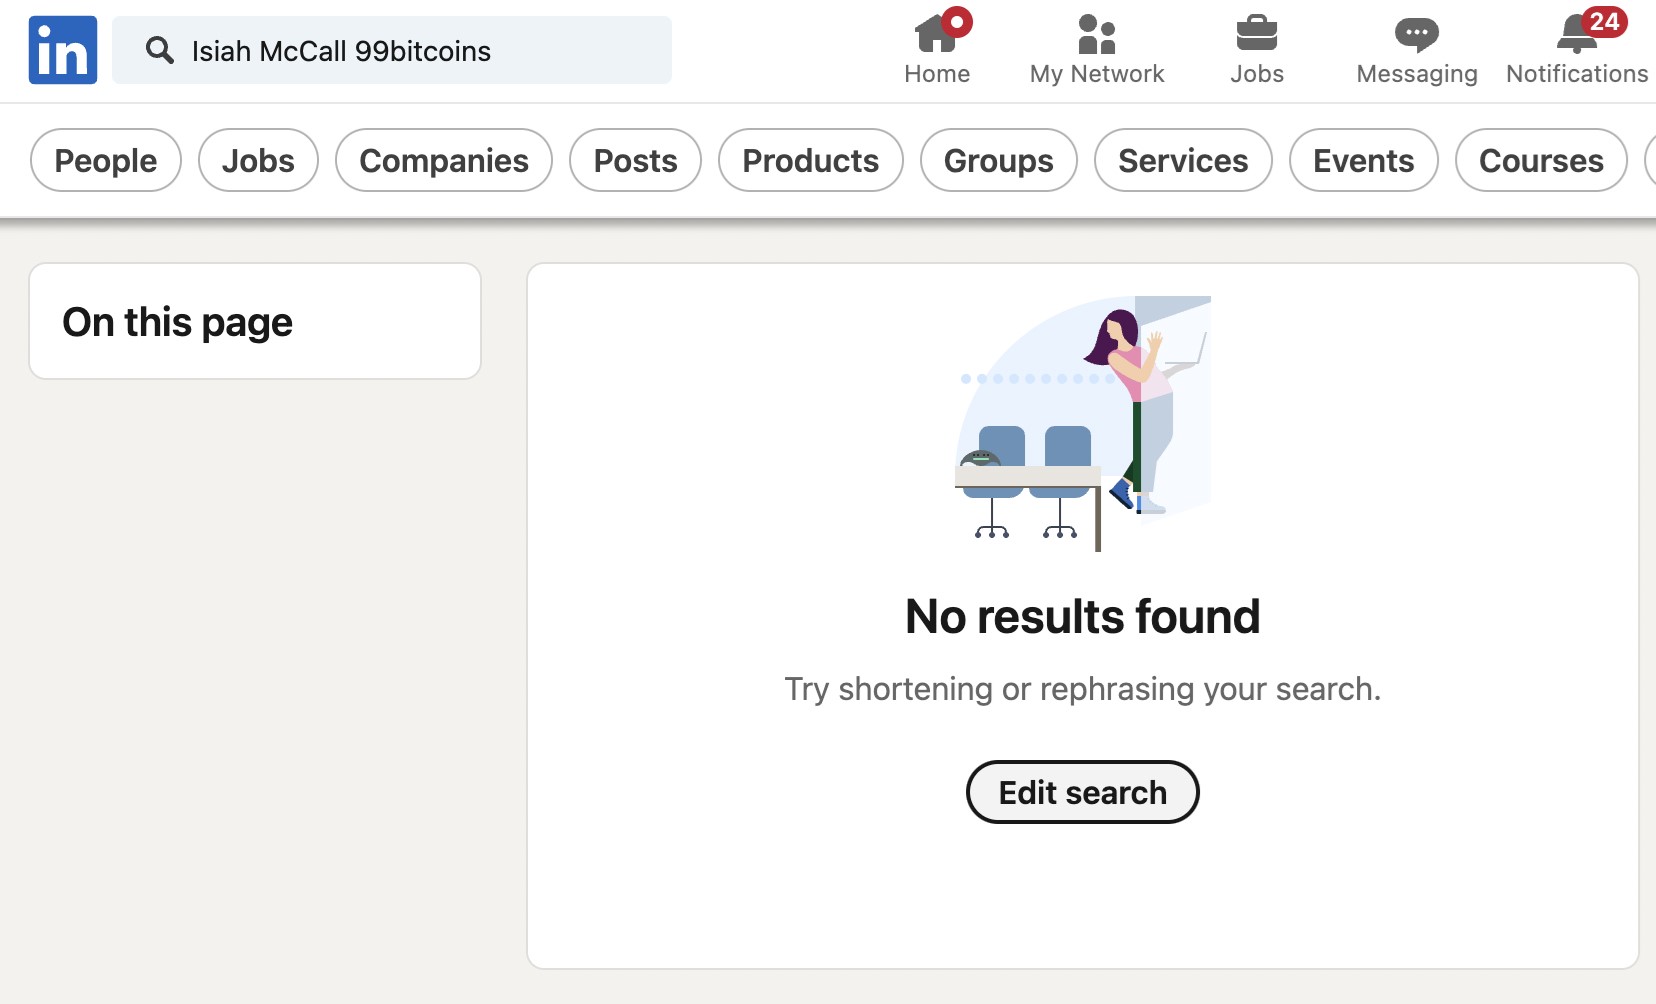
Task: Filter results by Companies
Action: (x=444, y=160)
